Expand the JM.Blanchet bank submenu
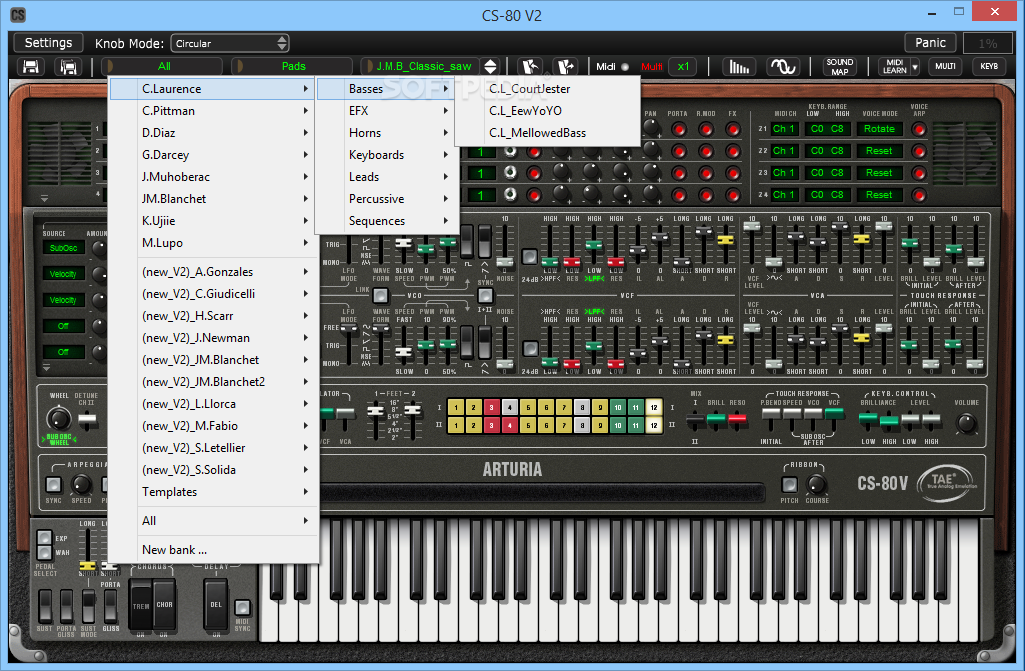This screenshot has width=1025, height=671. coord(214,199)
